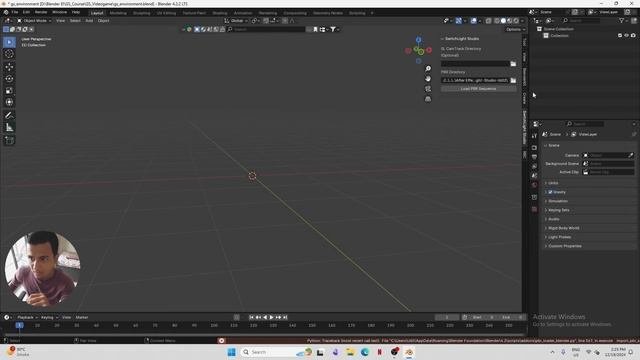640x360 pixels.
Task: Open the Tool properties tab icon
Action: (x=534, y=136)
